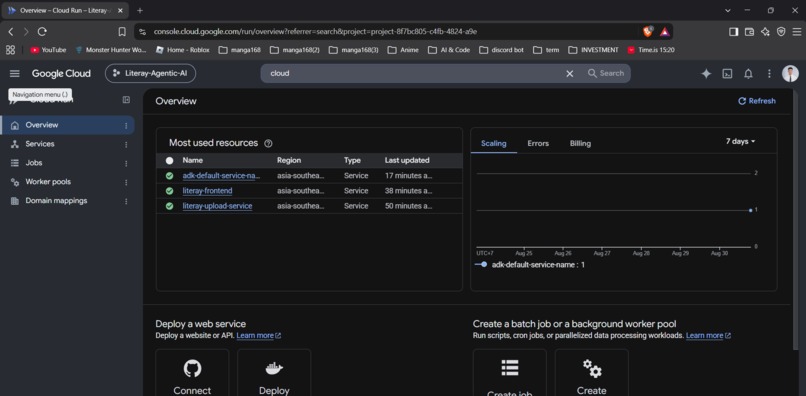Click the Brave Shields lion icon
Screen dimensions: 806x396
[648, 32]
